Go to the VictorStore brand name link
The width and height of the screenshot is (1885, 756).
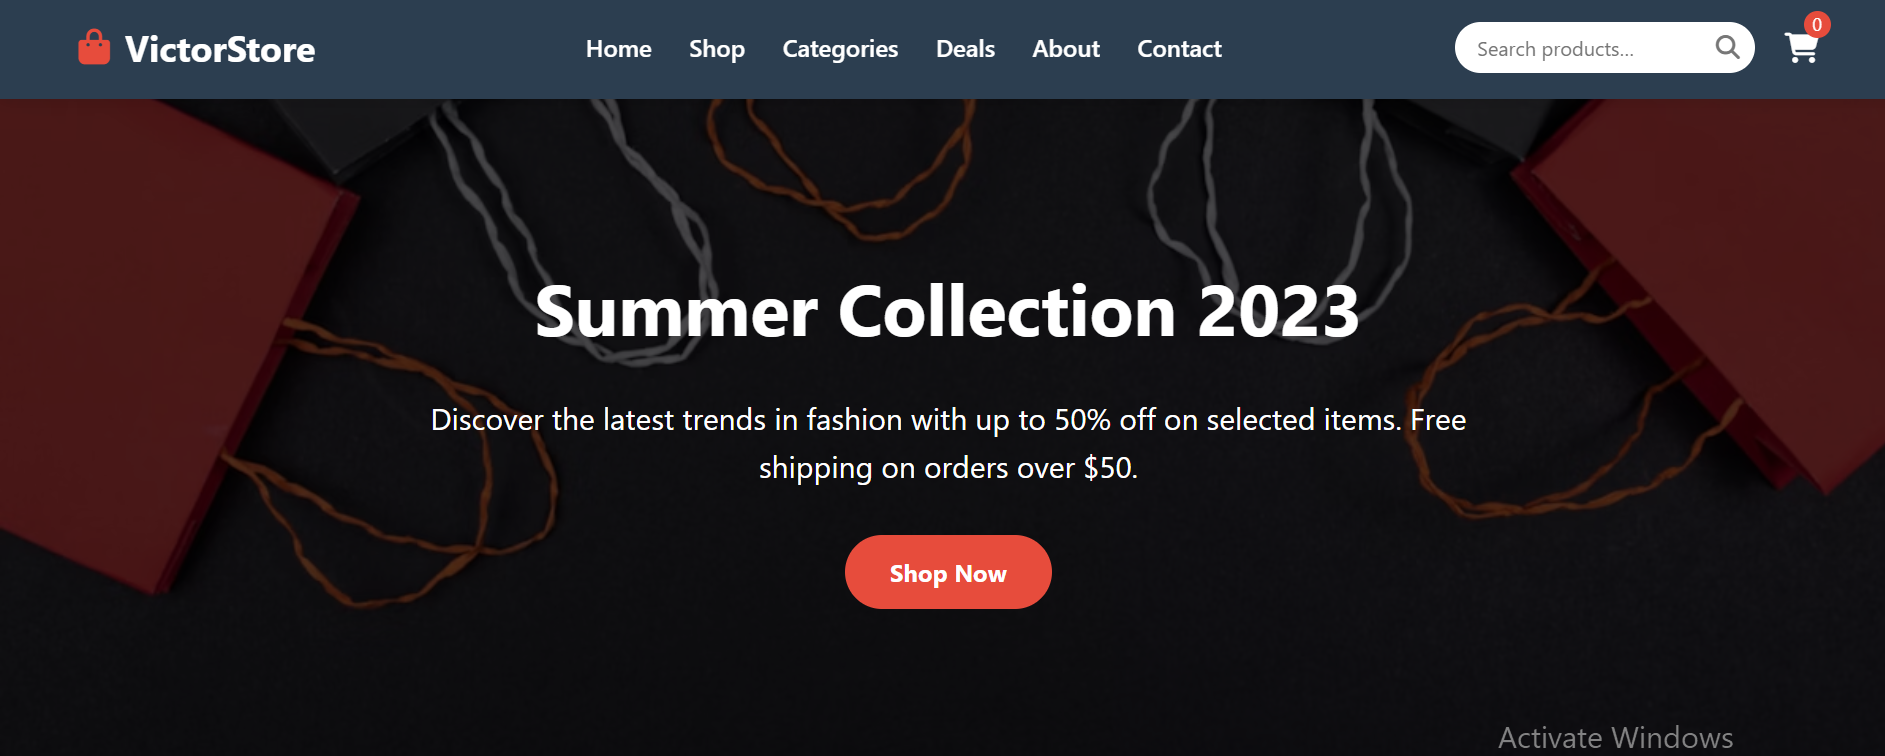click(x=220, y=49)
